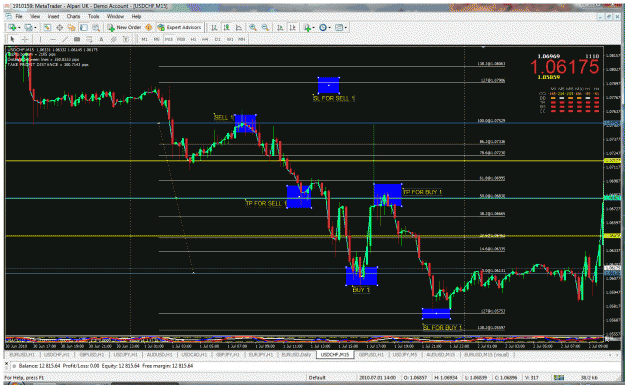Launch MetaEditor from the toolbar
This screenshot has width=625, height=385.
[x=148, y=28]
